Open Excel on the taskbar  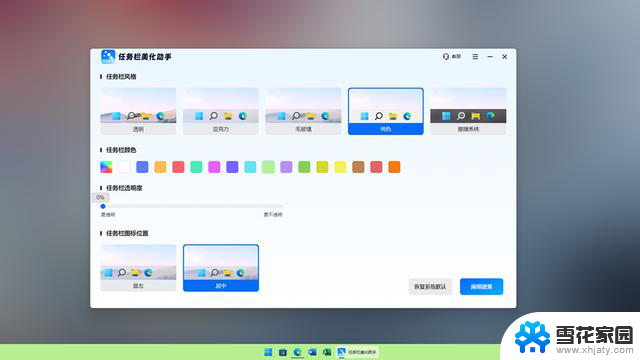[327, 352]
